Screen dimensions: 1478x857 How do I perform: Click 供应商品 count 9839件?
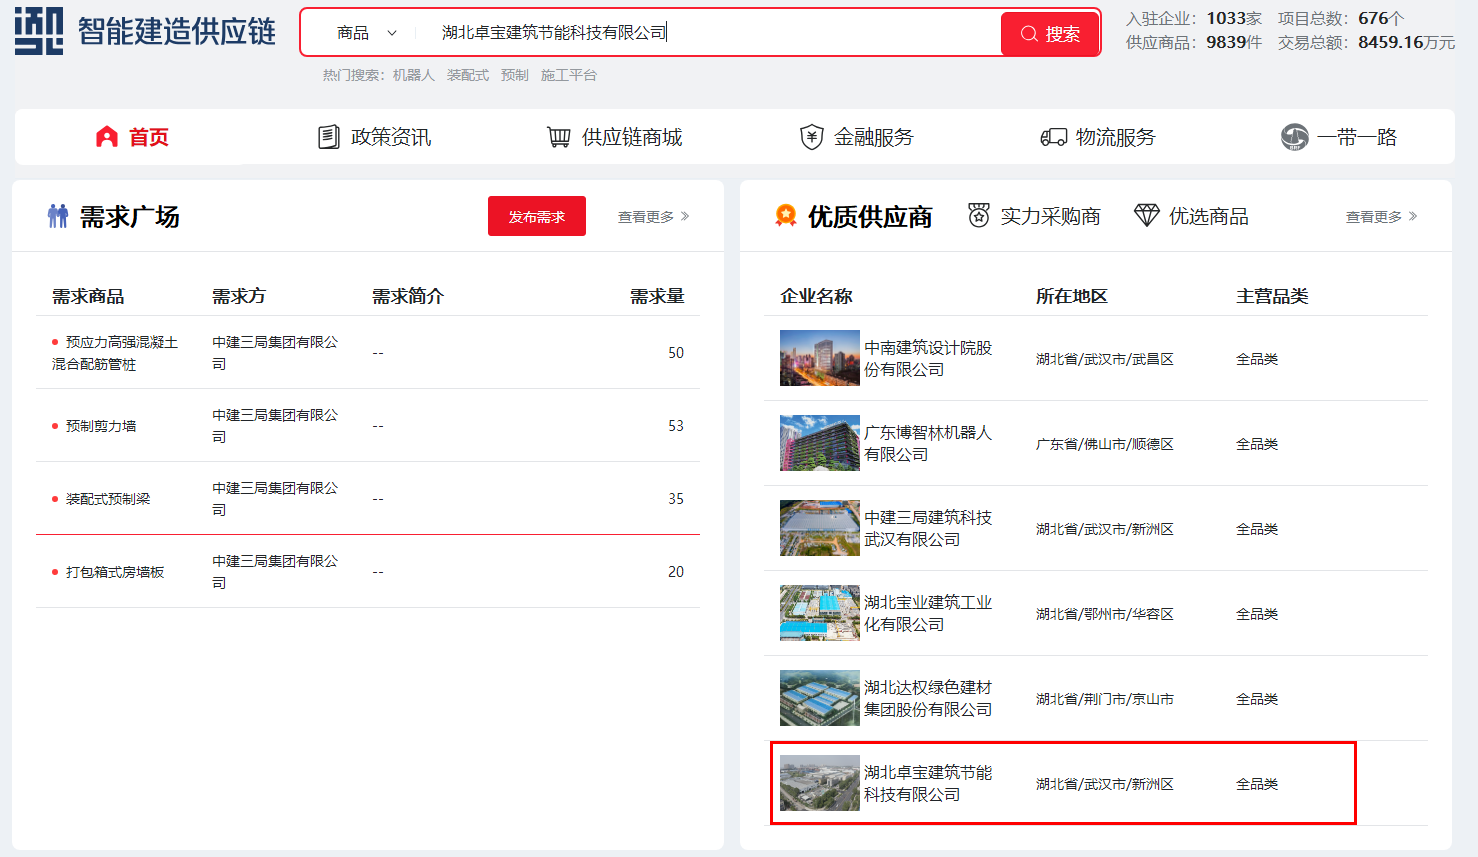1234,42
